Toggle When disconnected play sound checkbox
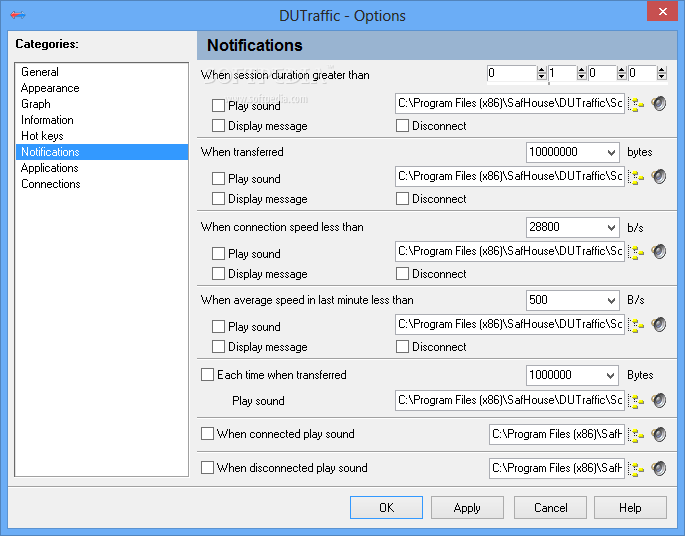The image size is (685, 536). pyautogui.click(x=207, y=468)
